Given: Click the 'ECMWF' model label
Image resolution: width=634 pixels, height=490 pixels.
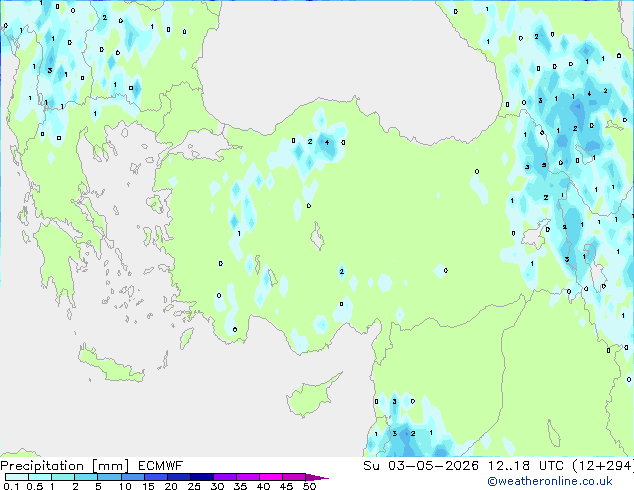Looking at the screenshot, I should (x=161, y=466).
